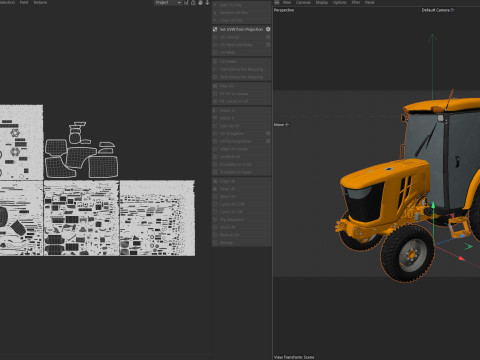Click first toolbar icon right of Project dropdown
Screen dimensions: 480x360
point(186,3)
